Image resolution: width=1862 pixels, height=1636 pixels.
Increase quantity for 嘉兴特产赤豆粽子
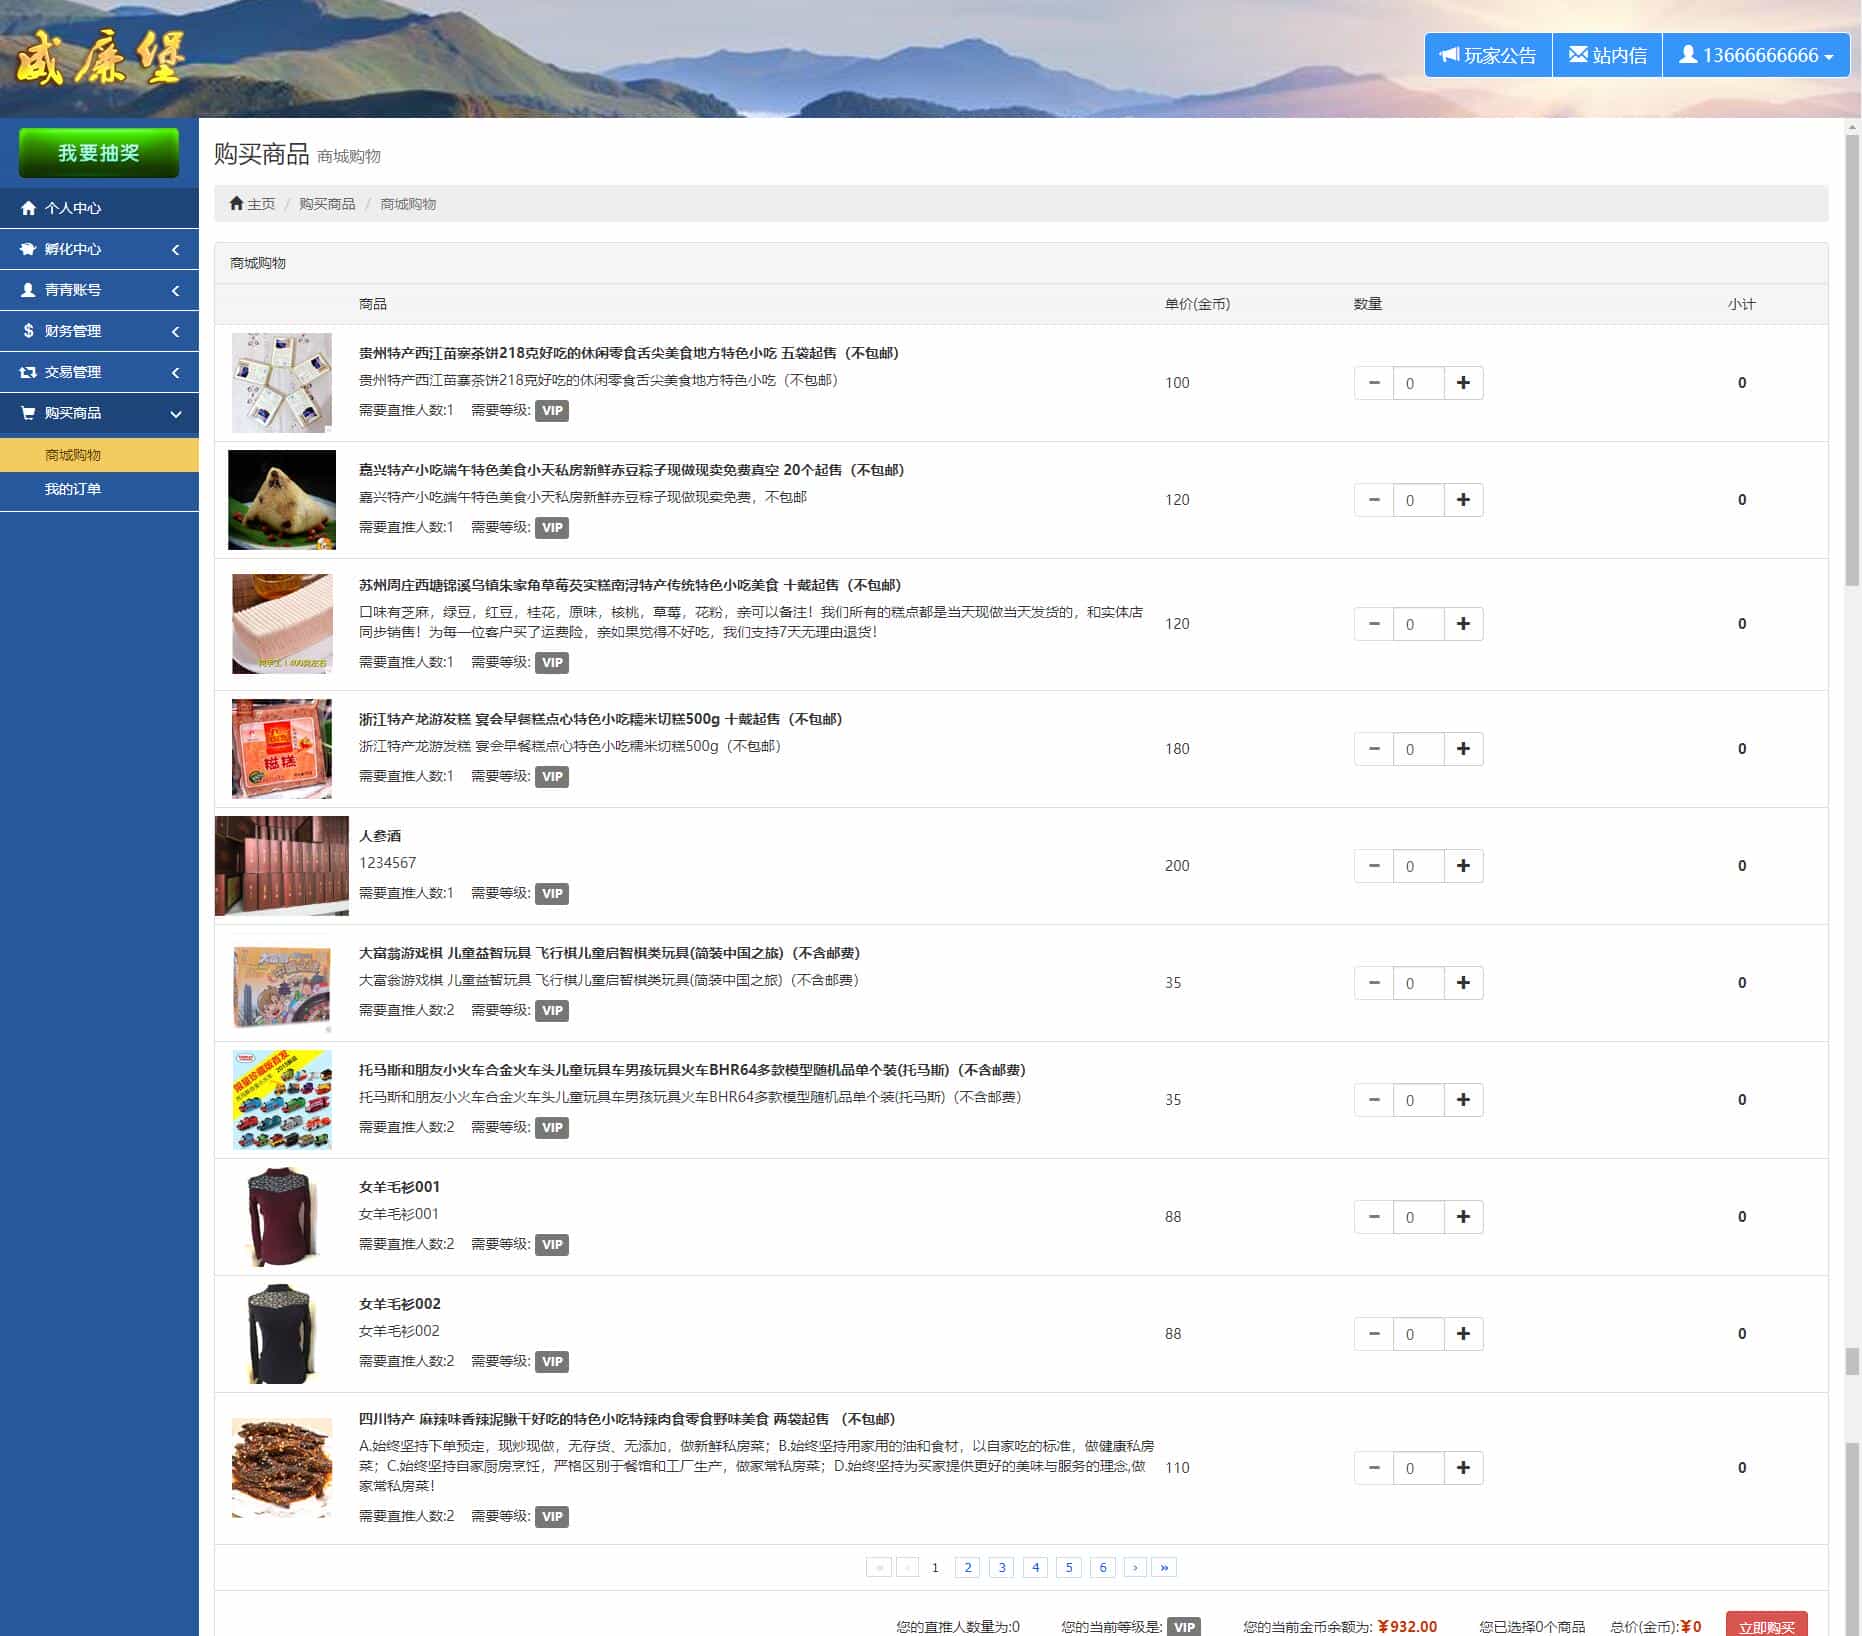[x=1463, y=500]
